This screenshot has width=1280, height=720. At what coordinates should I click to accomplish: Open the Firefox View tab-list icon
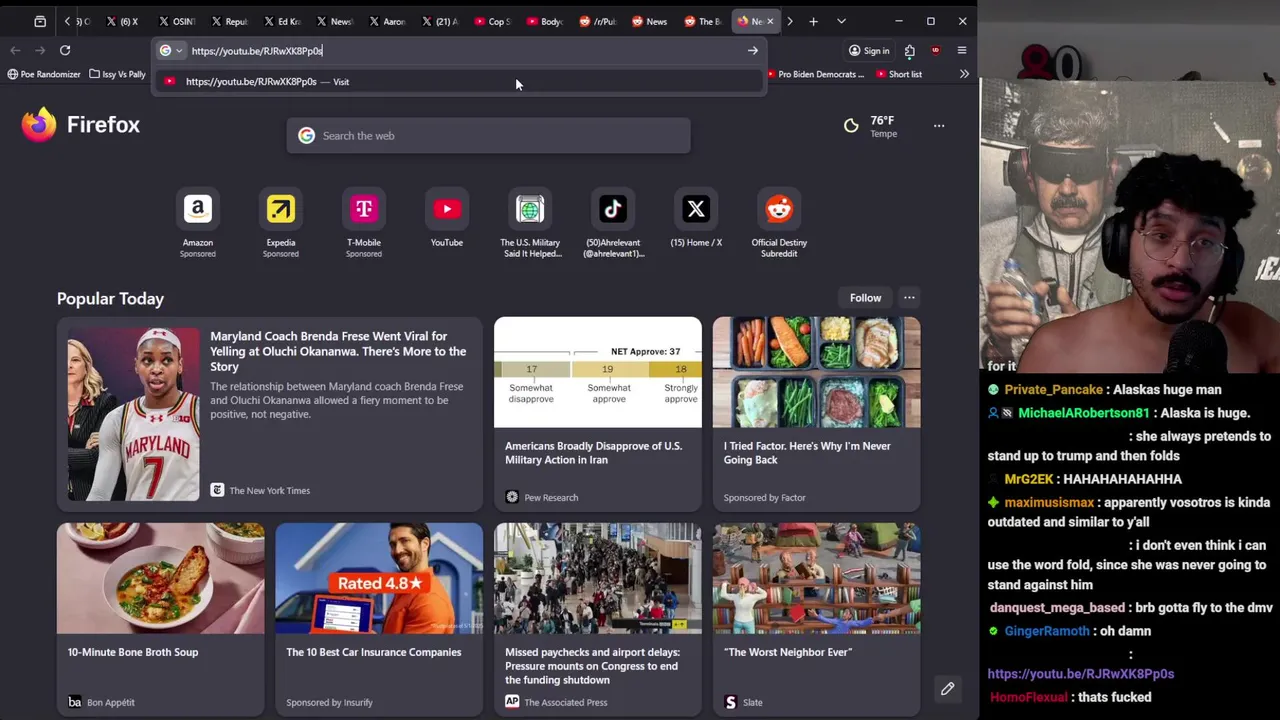pyautogui.click(x=40, y=21)
